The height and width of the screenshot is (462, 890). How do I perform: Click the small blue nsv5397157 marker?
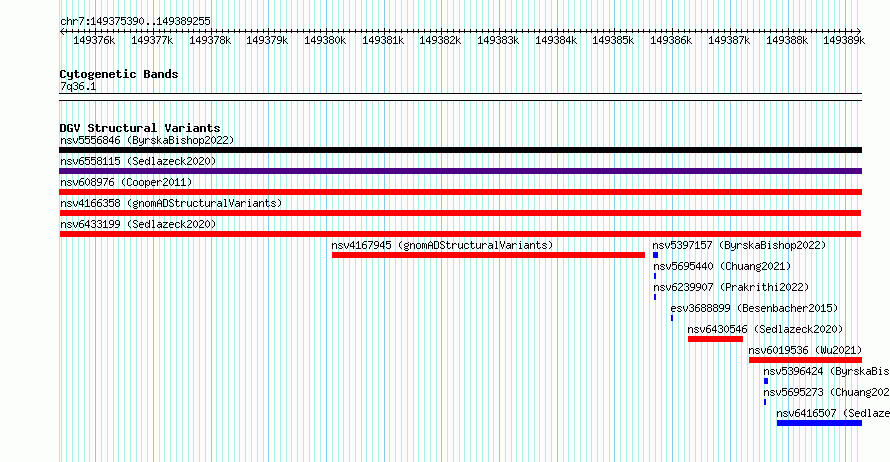click(655, 255)
